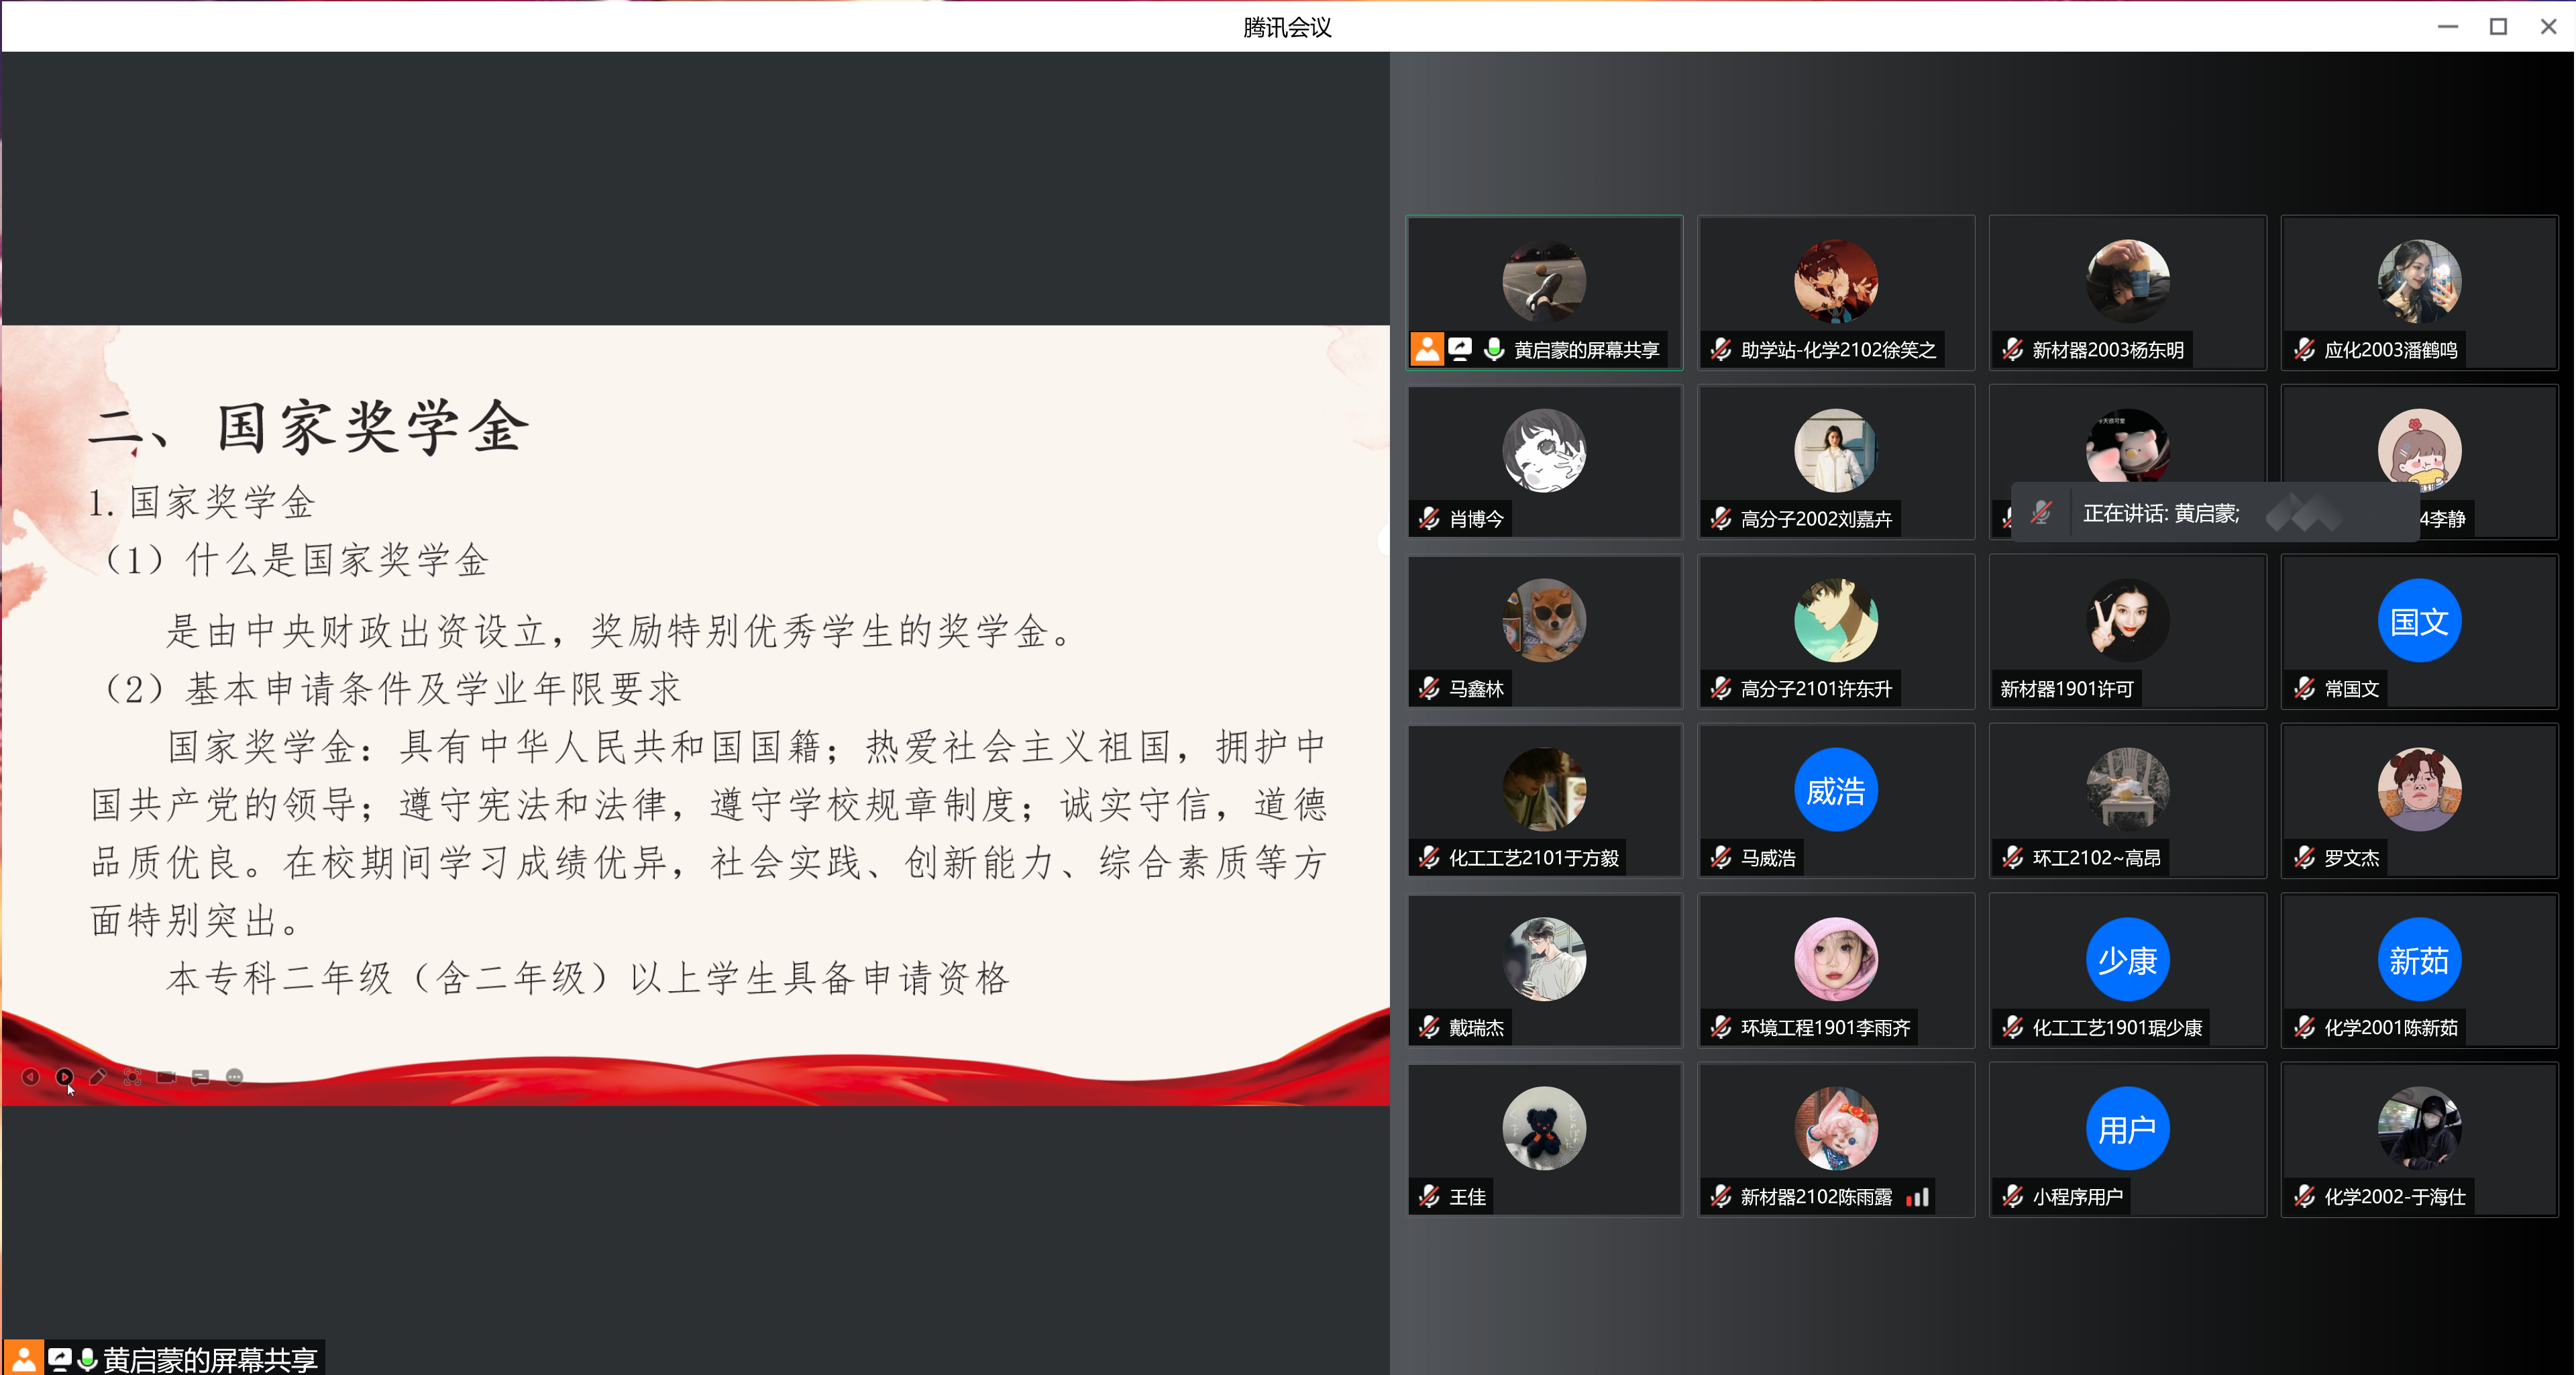Maximize the 腾讯会议 window
Viewport: 2576px width, 1375px height.
(2497, 27)
